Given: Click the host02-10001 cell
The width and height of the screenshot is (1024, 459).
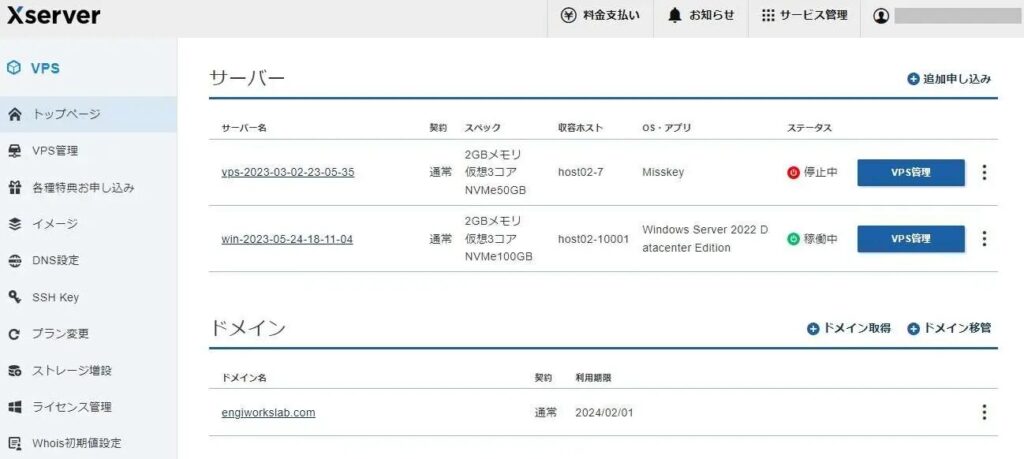Looking at the screenshot, I should [593, 239].
